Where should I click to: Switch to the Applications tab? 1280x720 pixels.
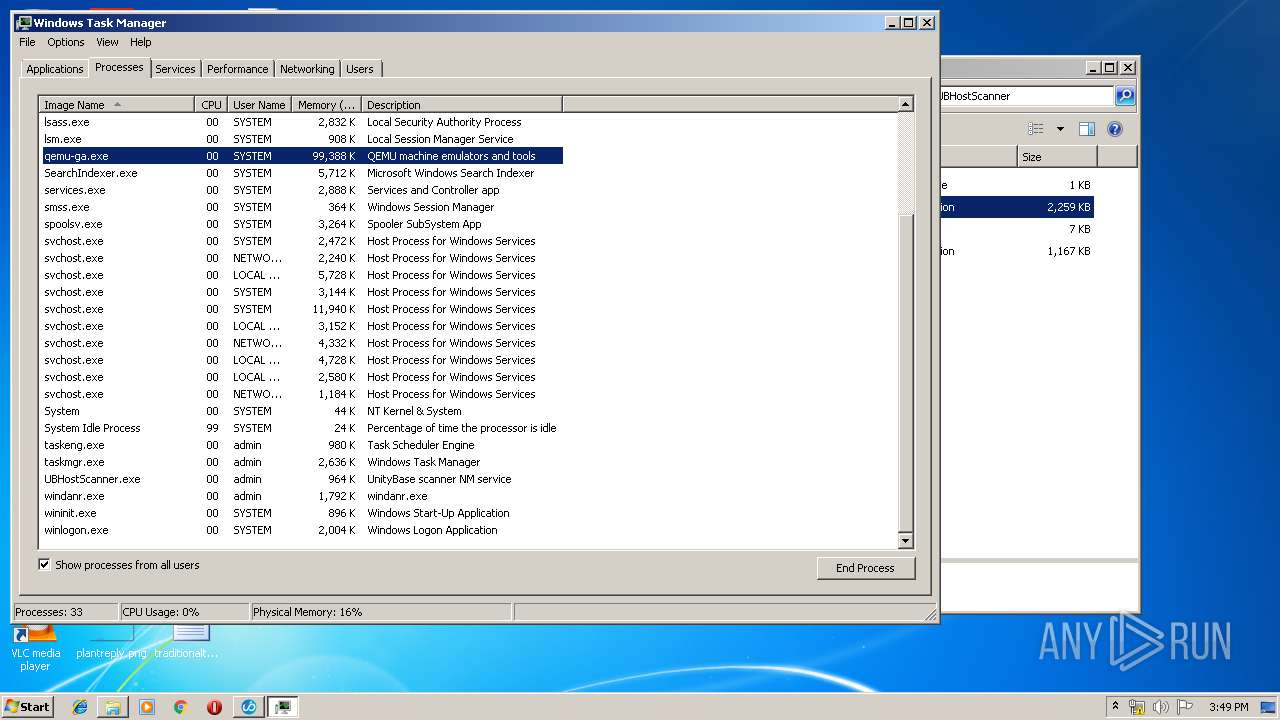[x=55, y=69]
